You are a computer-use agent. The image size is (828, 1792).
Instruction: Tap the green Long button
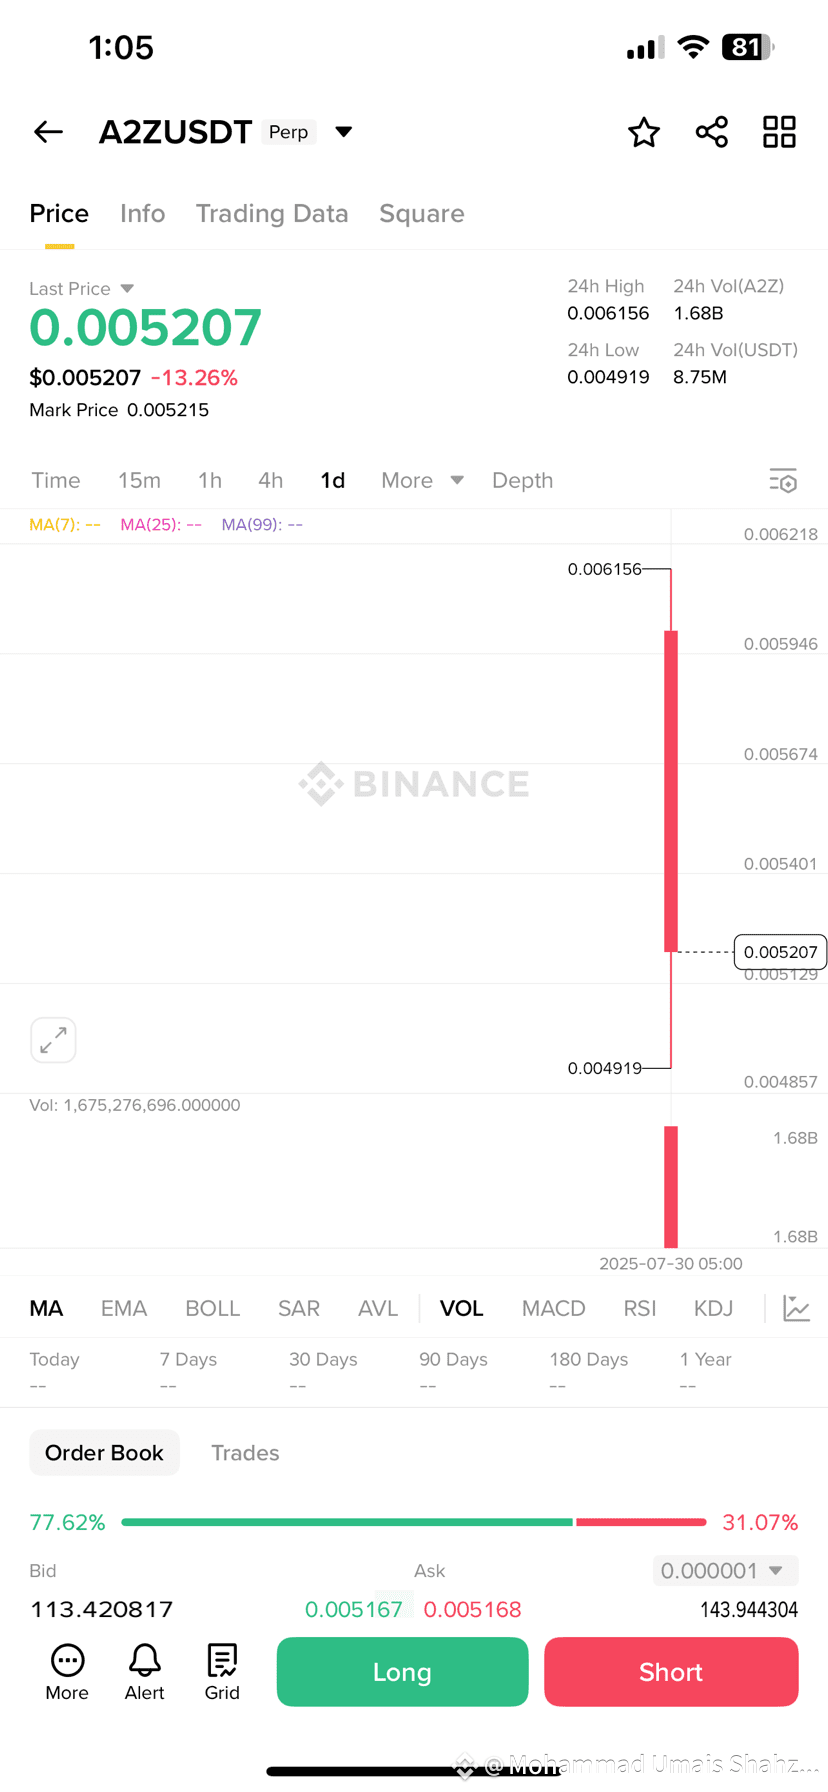tap(402, 1672)
